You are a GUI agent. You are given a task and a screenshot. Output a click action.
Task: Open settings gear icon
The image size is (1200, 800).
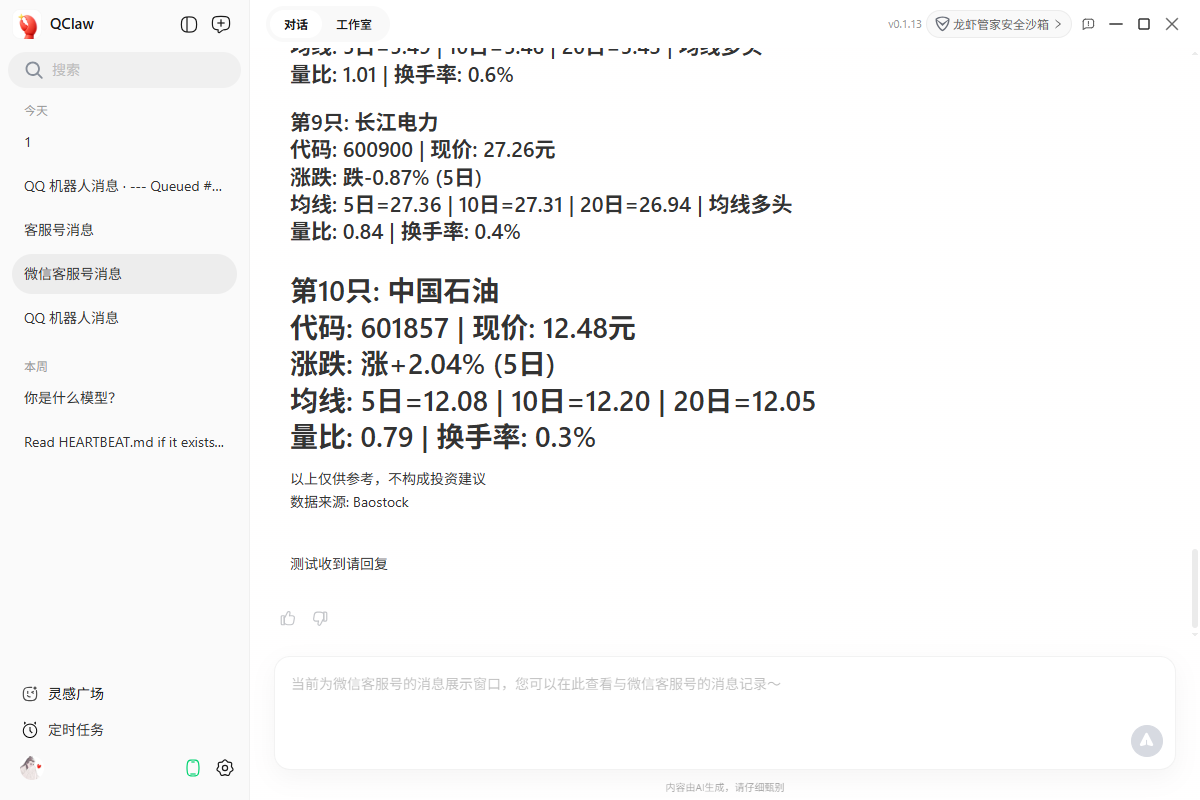coord(225,768)
